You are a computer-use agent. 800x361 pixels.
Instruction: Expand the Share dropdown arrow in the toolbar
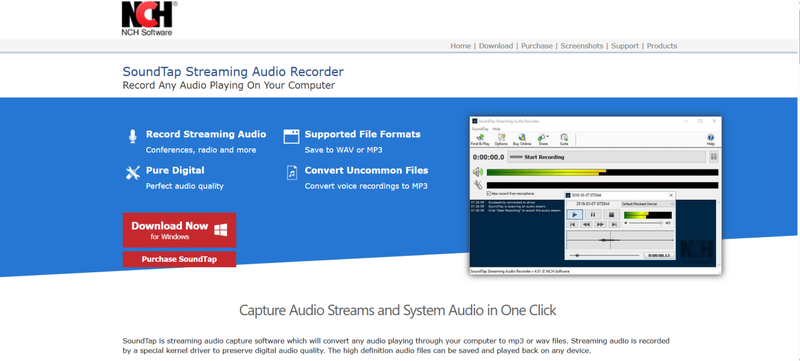(547, 137)
